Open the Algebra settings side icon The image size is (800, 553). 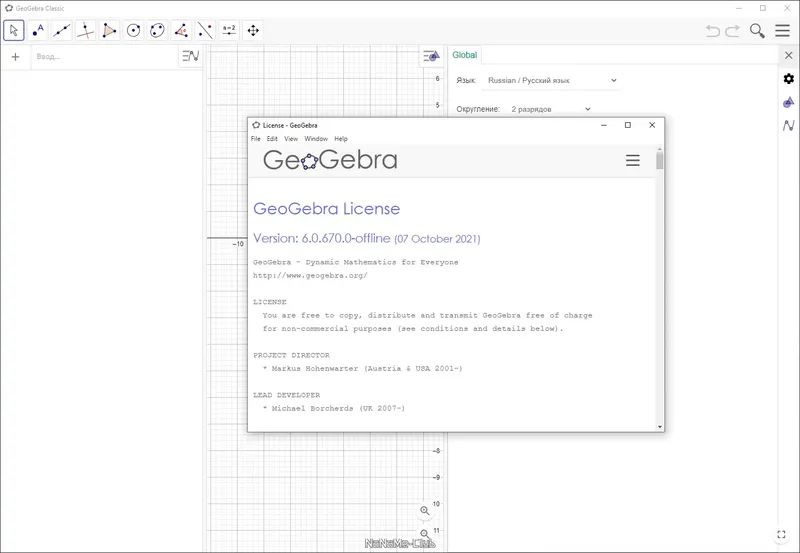pyautogui.click(x=789, y=125)
